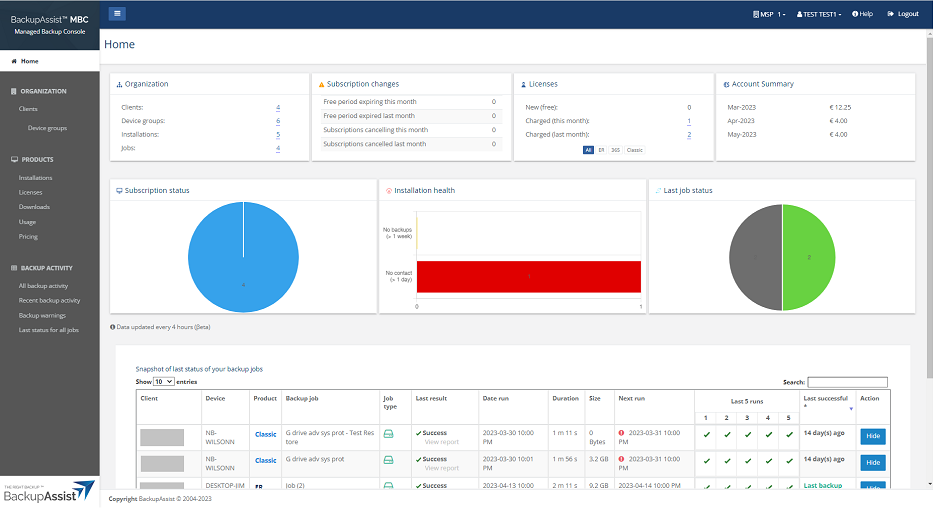935x512 pixels.
Task: Click the Home icon in the sidebar
Action: click(14, 61)
